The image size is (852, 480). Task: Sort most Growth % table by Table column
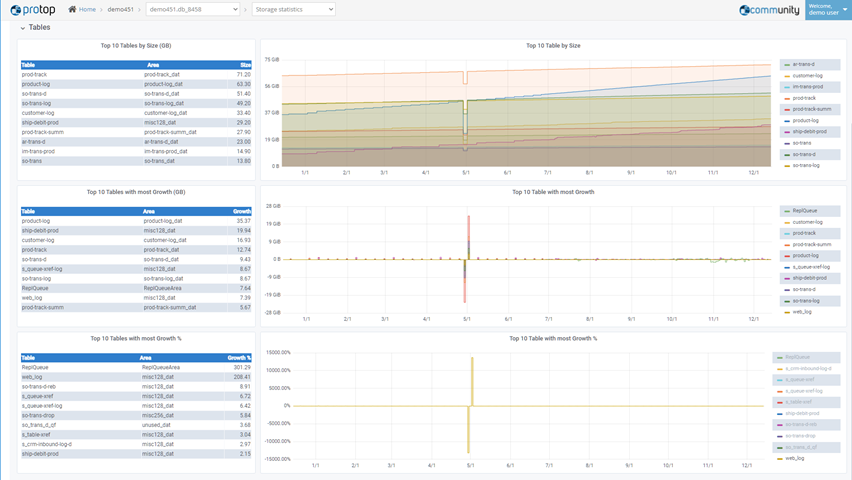click(x=28, y=358)
